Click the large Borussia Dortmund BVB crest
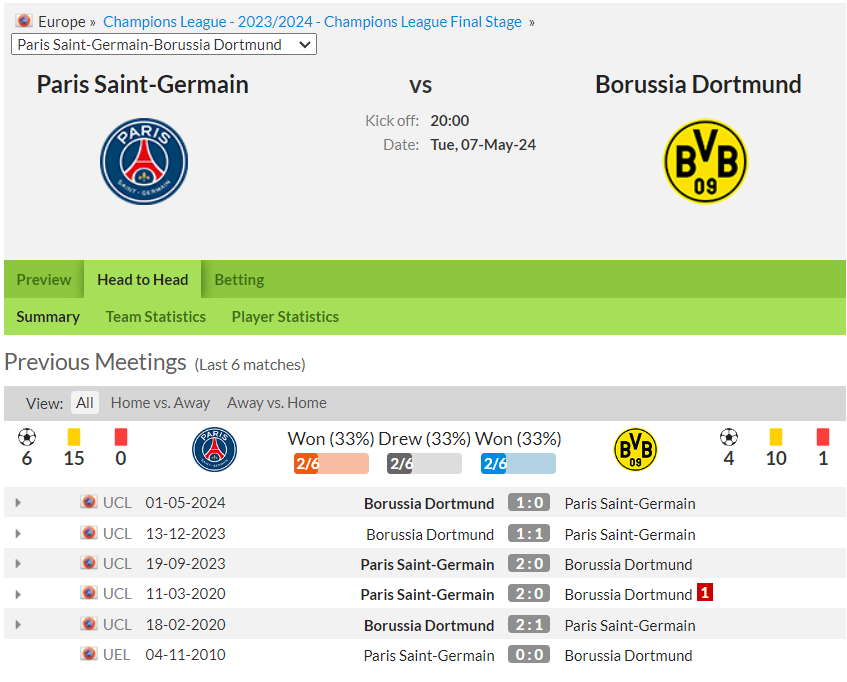The width and height of the screenshot is (847, 682). (705, 161)
